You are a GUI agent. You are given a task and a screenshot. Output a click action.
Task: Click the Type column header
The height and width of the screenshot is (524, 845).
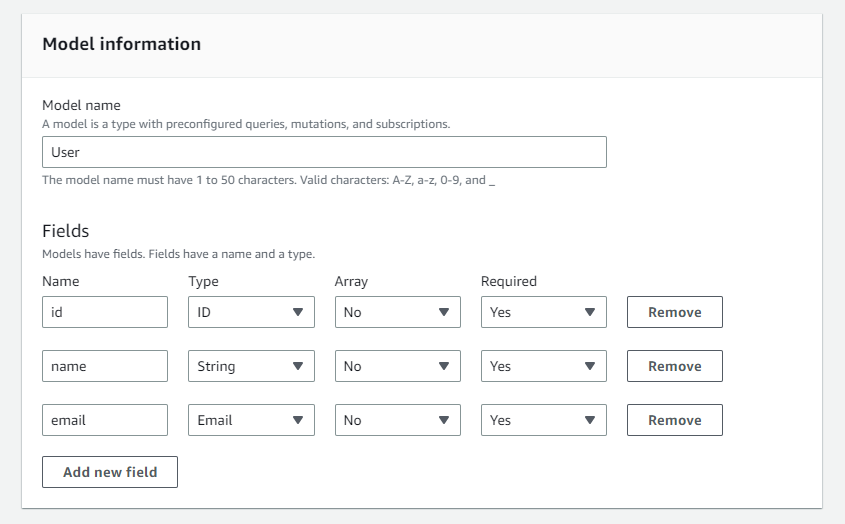pyautogui.click(x=203, y=281)
